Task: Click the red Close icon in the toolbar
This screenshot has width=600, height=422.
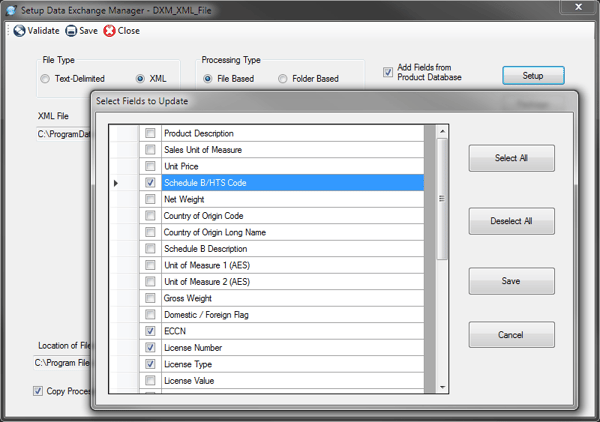Action: point(109,31)
